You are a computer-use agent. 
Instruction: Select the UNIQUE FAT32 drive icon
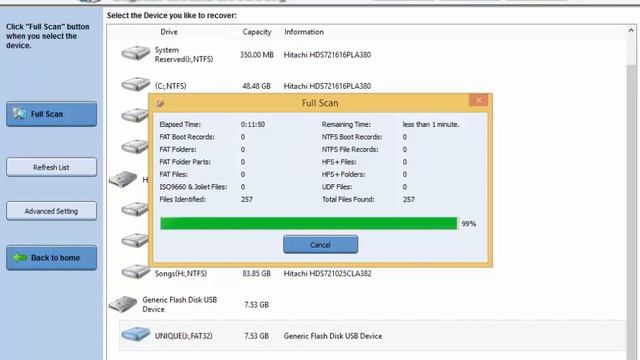(136, 335)
